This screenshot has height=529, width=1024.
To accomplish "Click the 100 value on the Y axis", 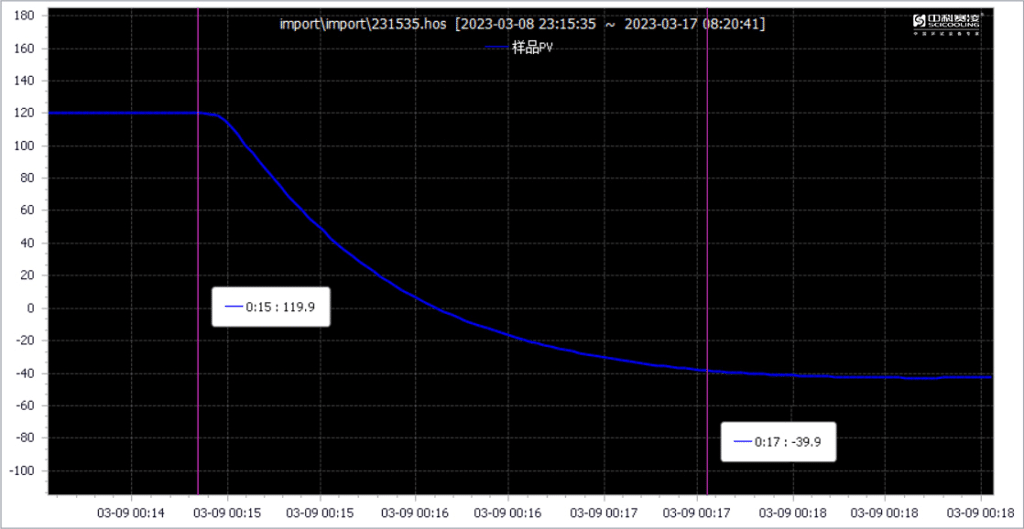I will tap(24, 146).
